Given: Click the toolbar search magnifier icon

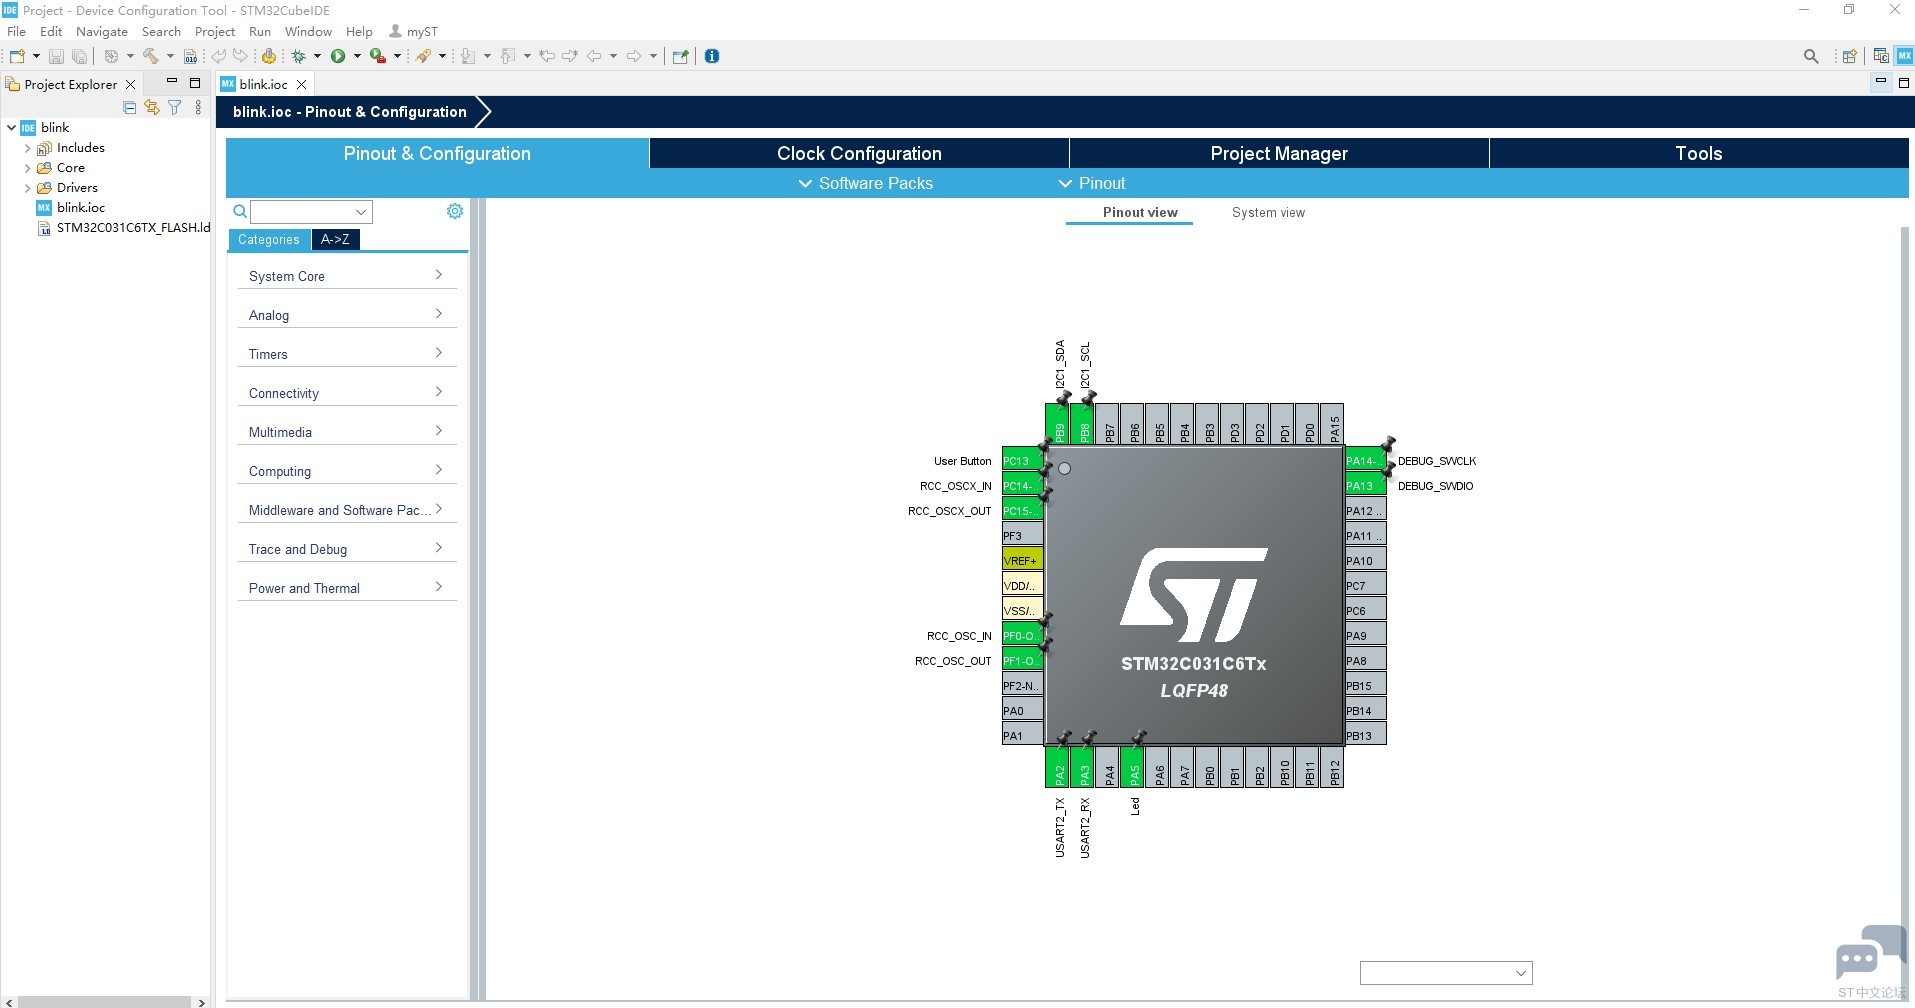Looking at the screenshot, I should coord(1811,56).
